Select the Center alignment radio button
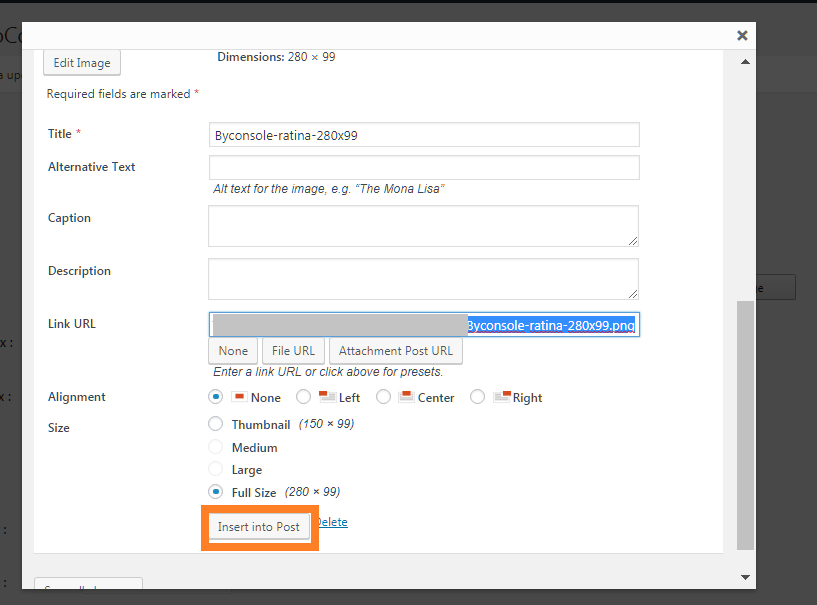 (383, 397)
